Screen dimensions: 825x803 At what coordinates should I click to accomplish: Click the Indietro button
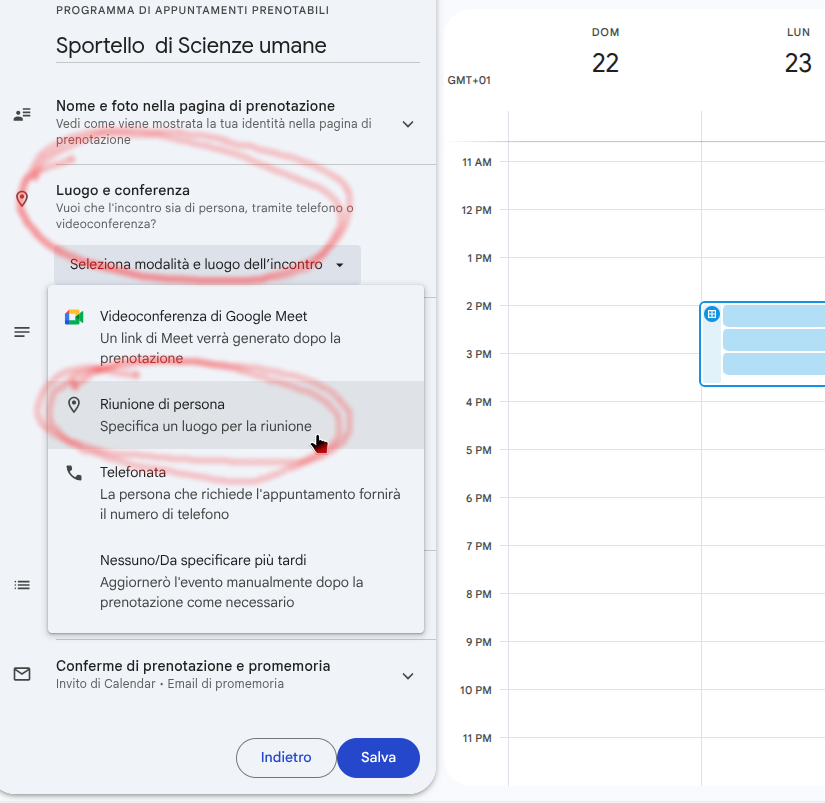coord(286,758)
